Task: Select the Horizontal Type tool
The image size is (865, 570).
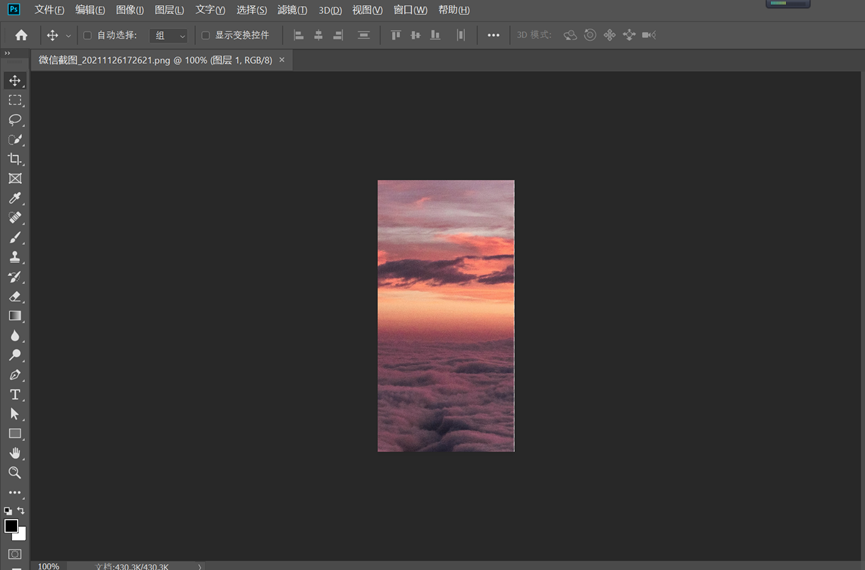Action: click(15, 394)
